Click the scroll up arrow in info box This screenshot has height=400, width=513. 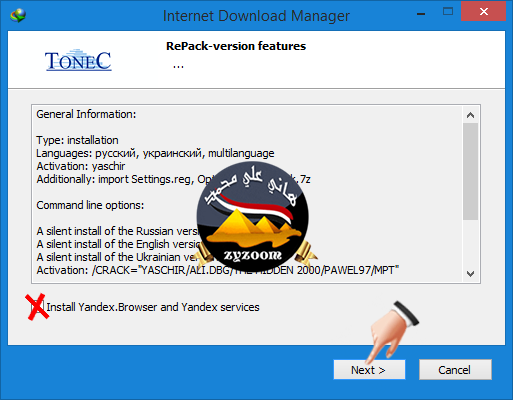[470, 115]
